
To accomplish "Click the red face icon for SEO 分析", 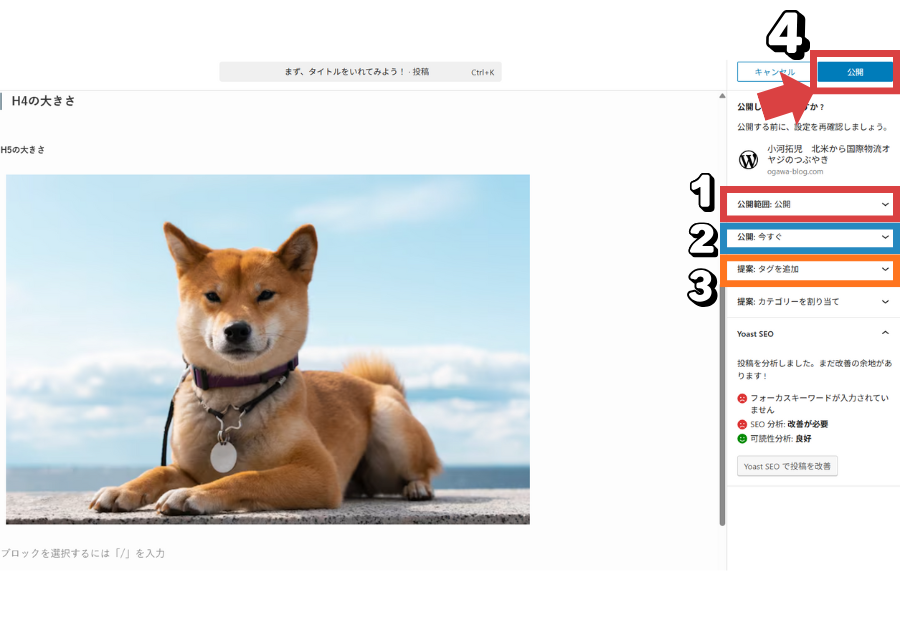I will tap(742, 424).
